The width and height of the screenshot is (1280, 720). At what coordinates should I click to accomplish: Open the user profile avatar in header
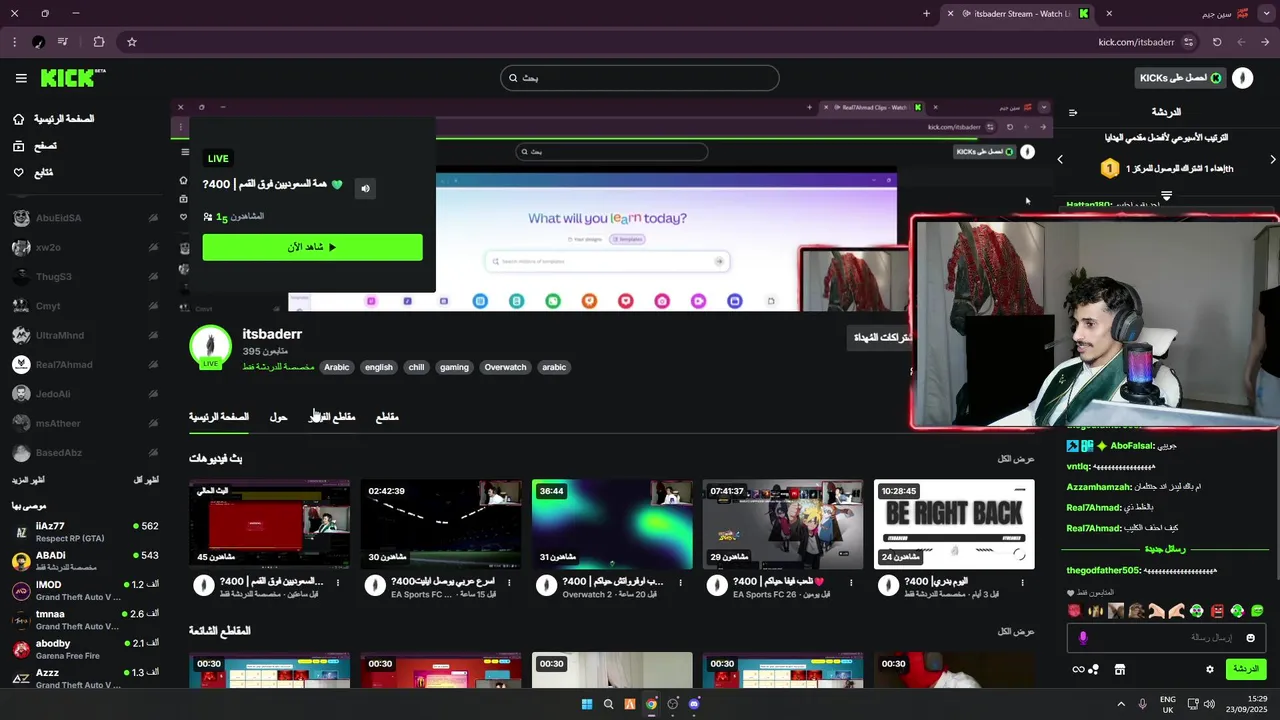(1242, 78)
